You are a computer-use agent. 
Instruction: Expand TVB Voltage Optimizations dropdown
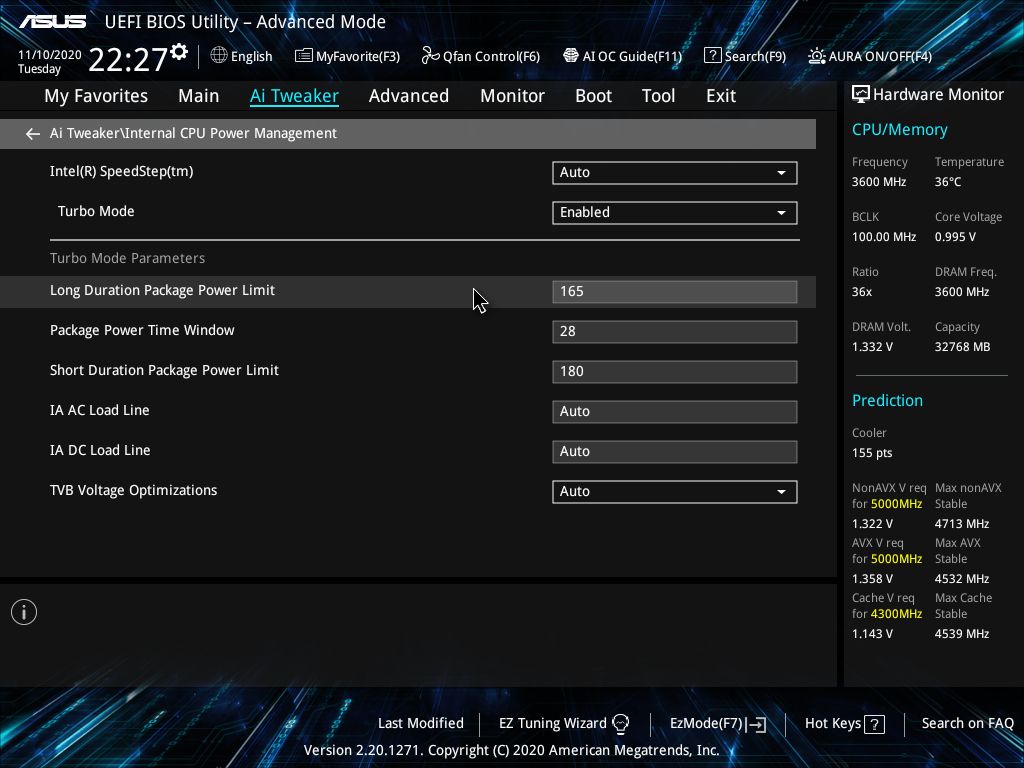pyautogui.click(x=675, y=492)
